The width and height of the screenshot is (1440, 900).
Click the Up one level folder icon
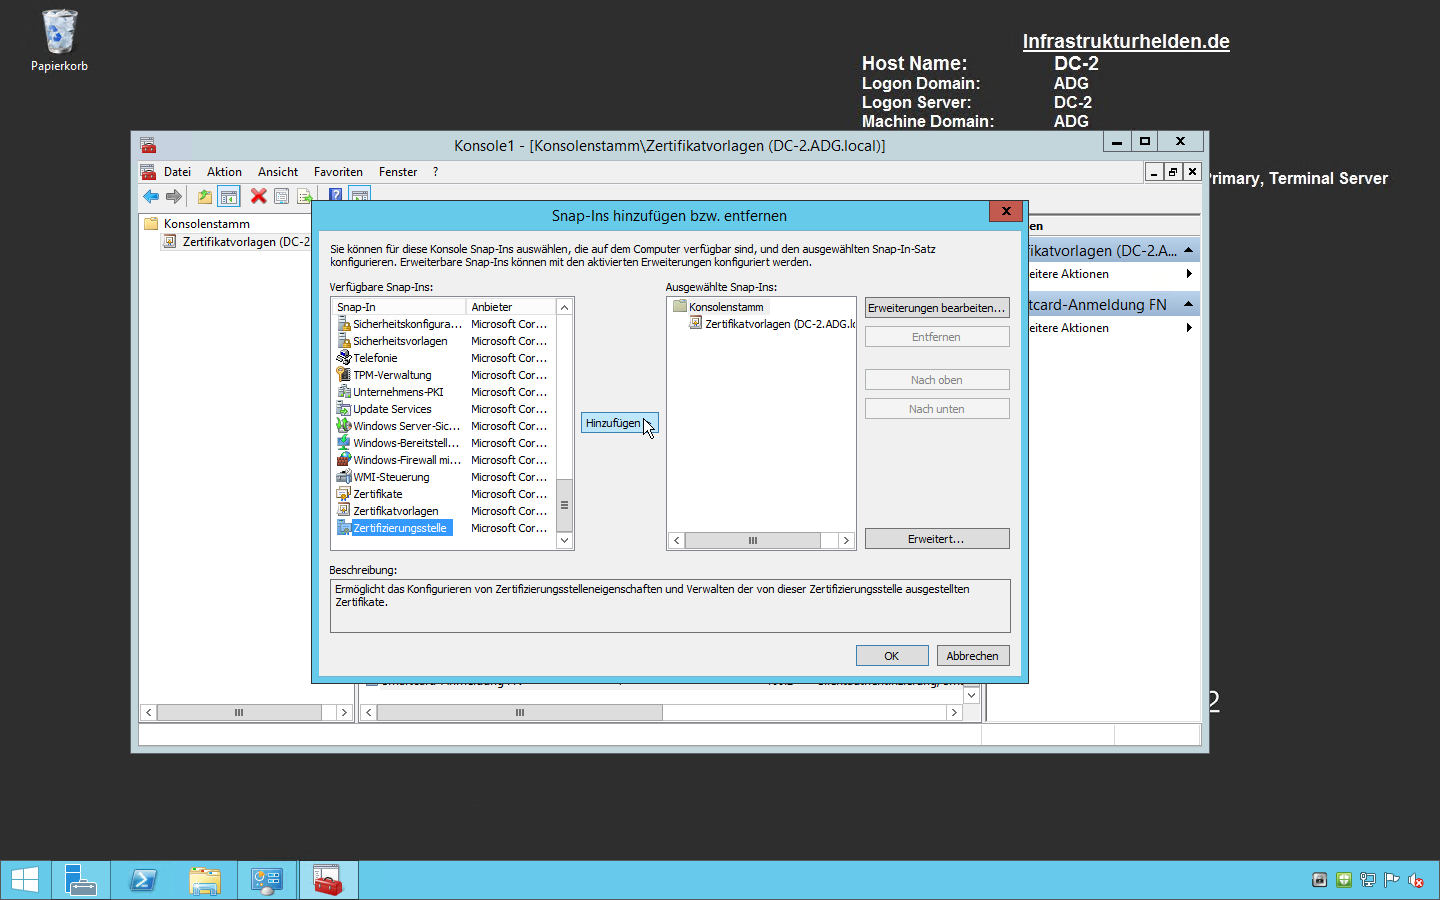204,196
